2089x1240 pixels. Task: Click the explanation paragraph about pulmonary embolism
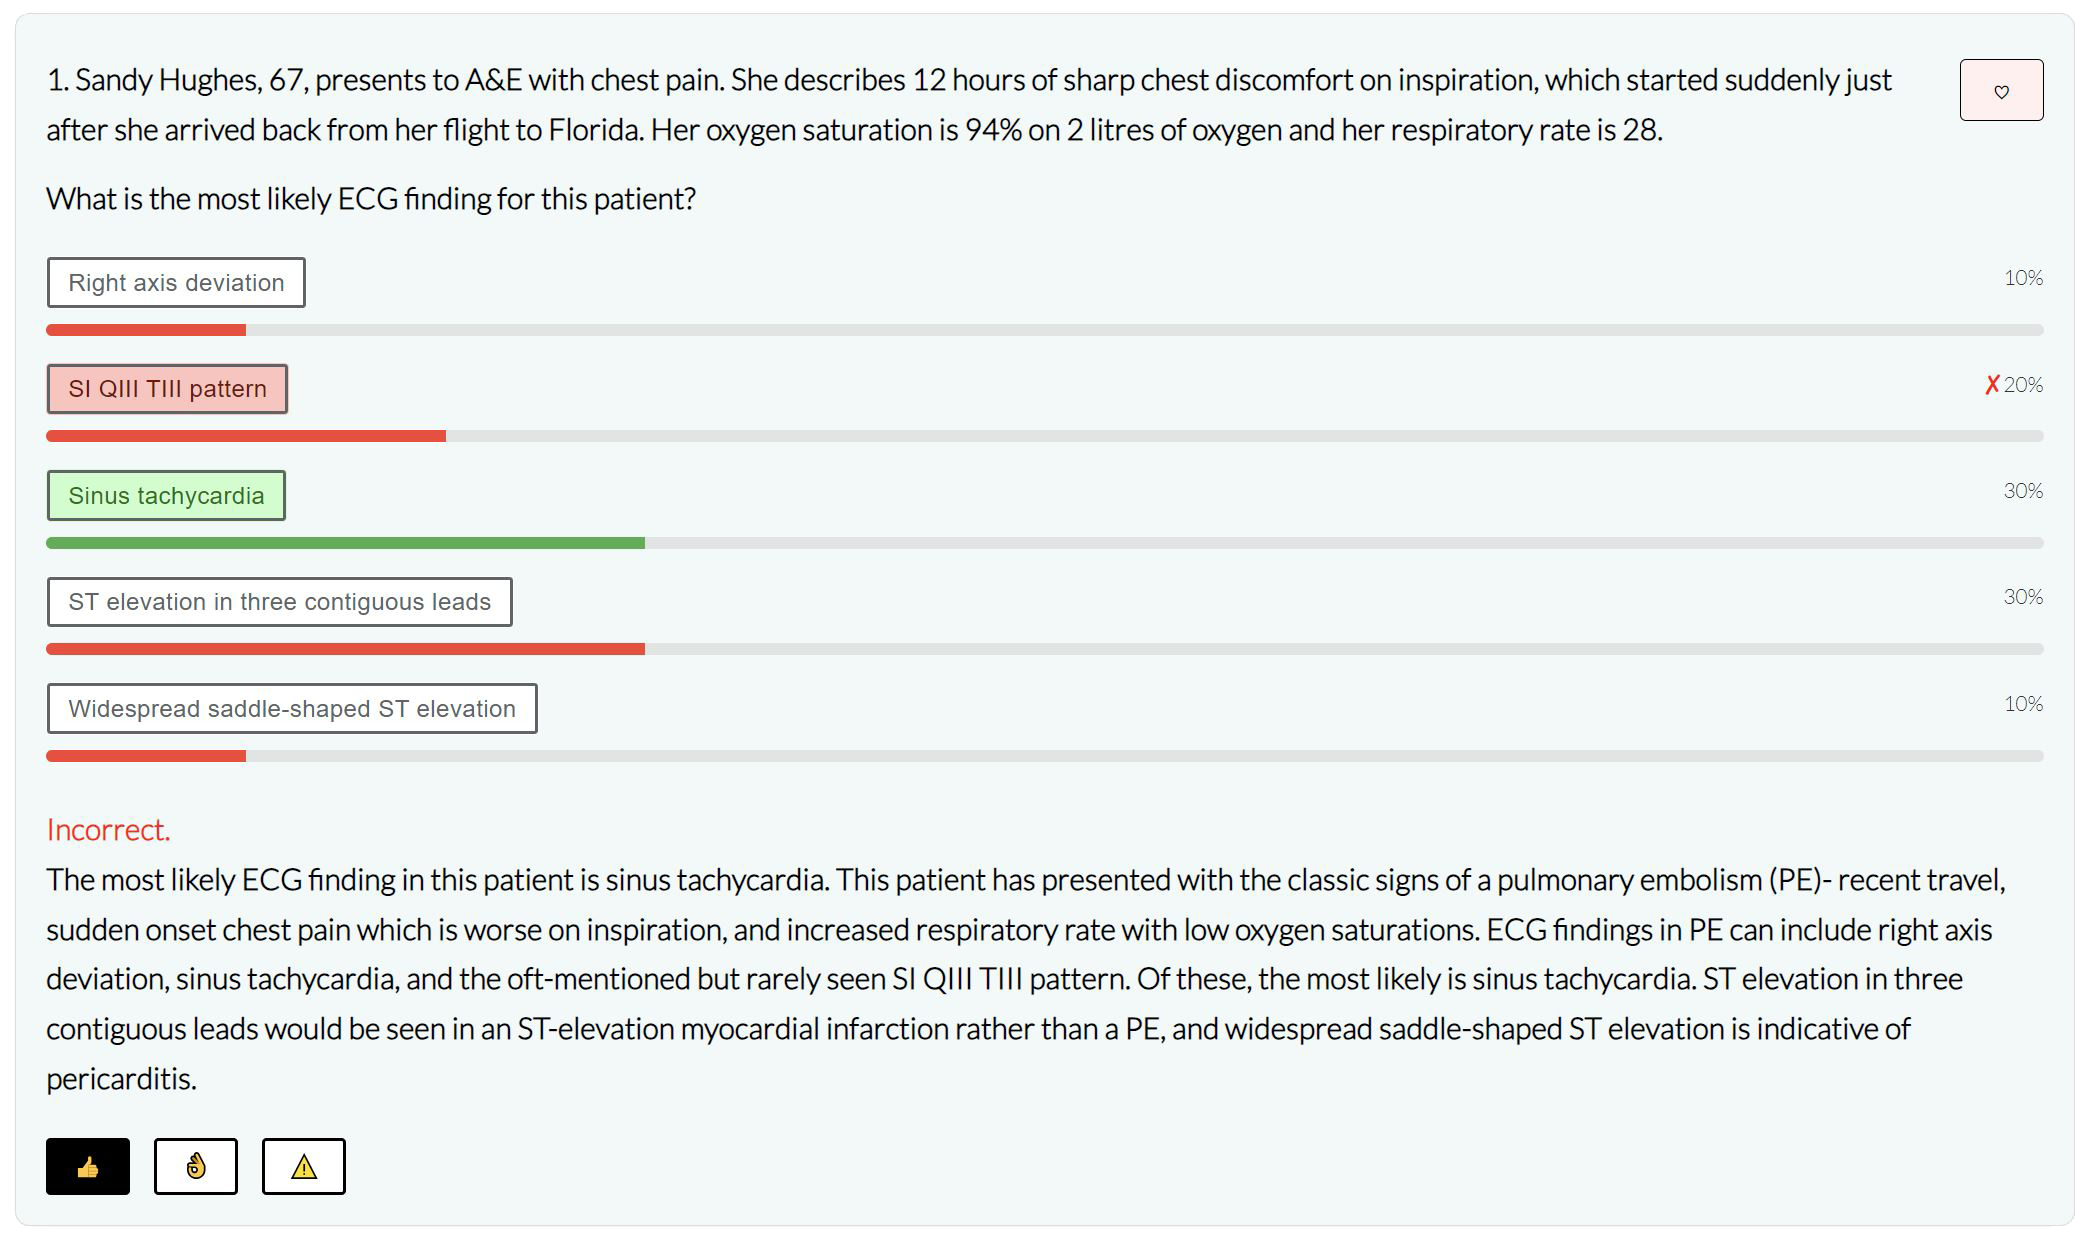pyautogui.click(x=1000, y=979)
